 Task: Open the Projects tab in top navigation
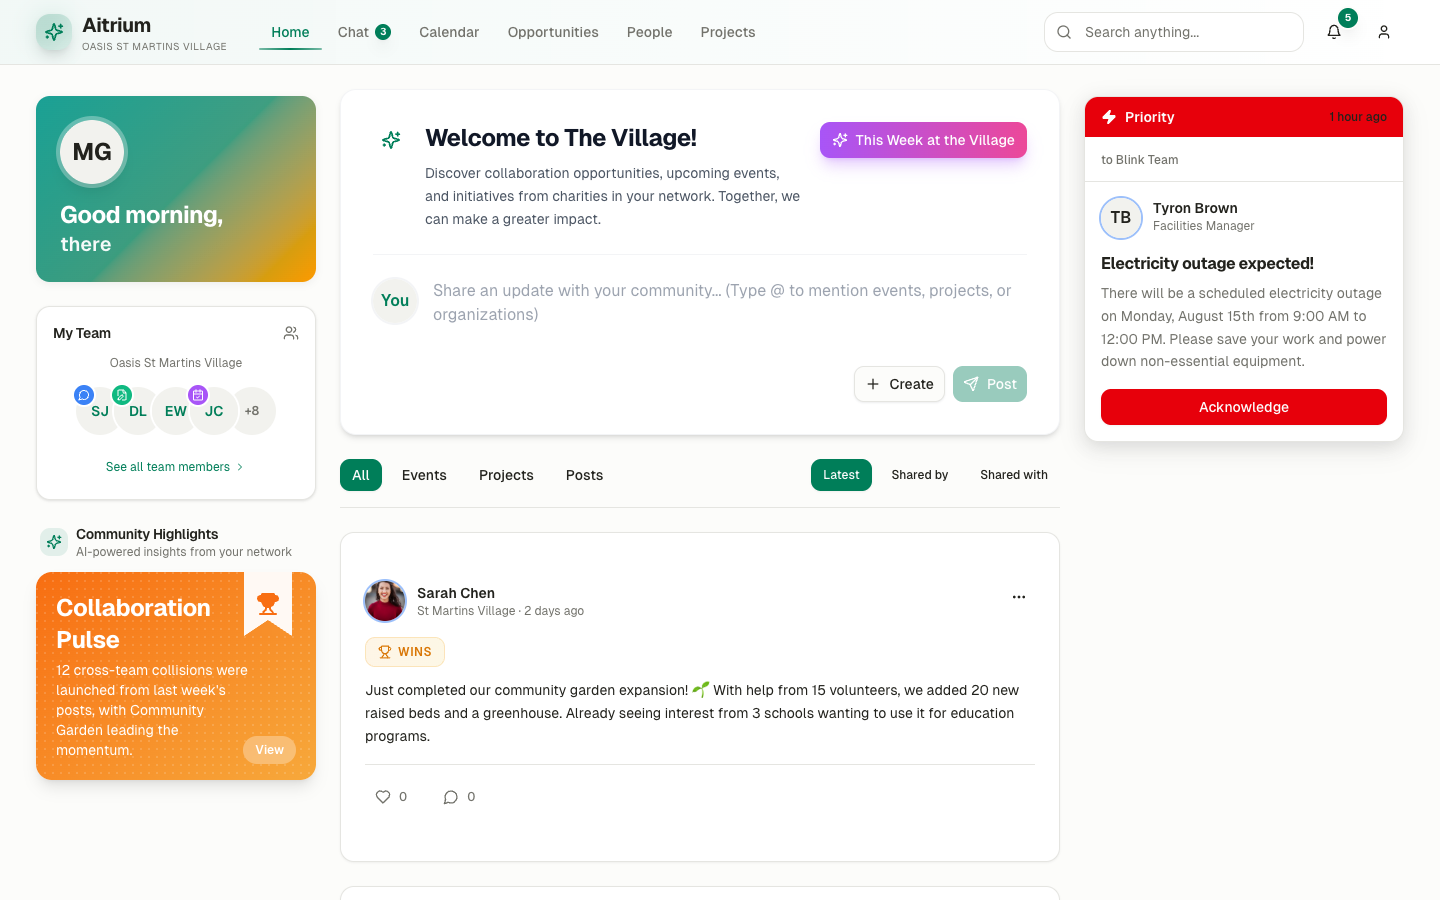pyautogui.click(x=728, y=32)
